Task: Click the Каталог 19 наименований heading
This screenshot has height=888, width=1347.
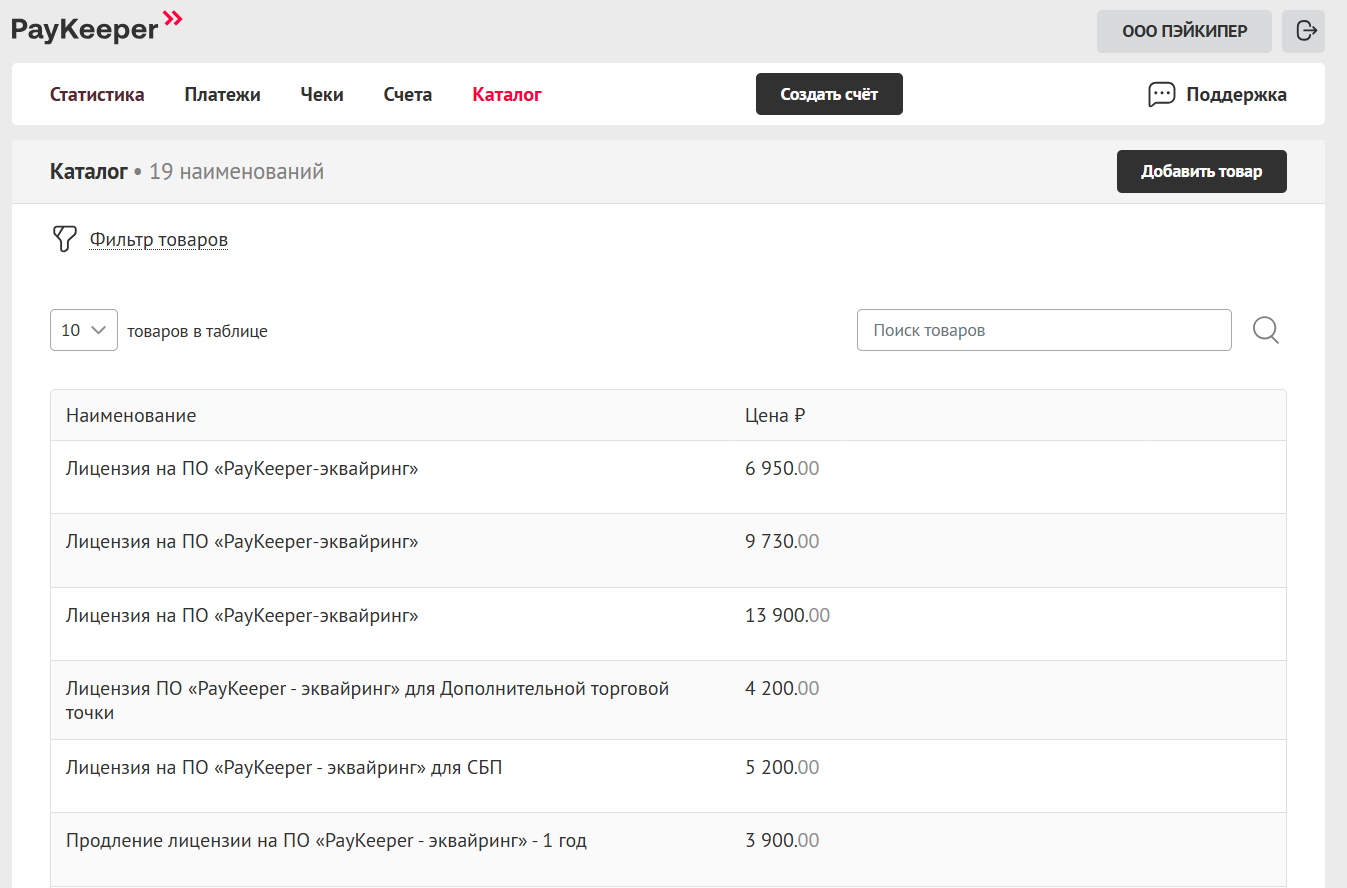Action: 187,172
